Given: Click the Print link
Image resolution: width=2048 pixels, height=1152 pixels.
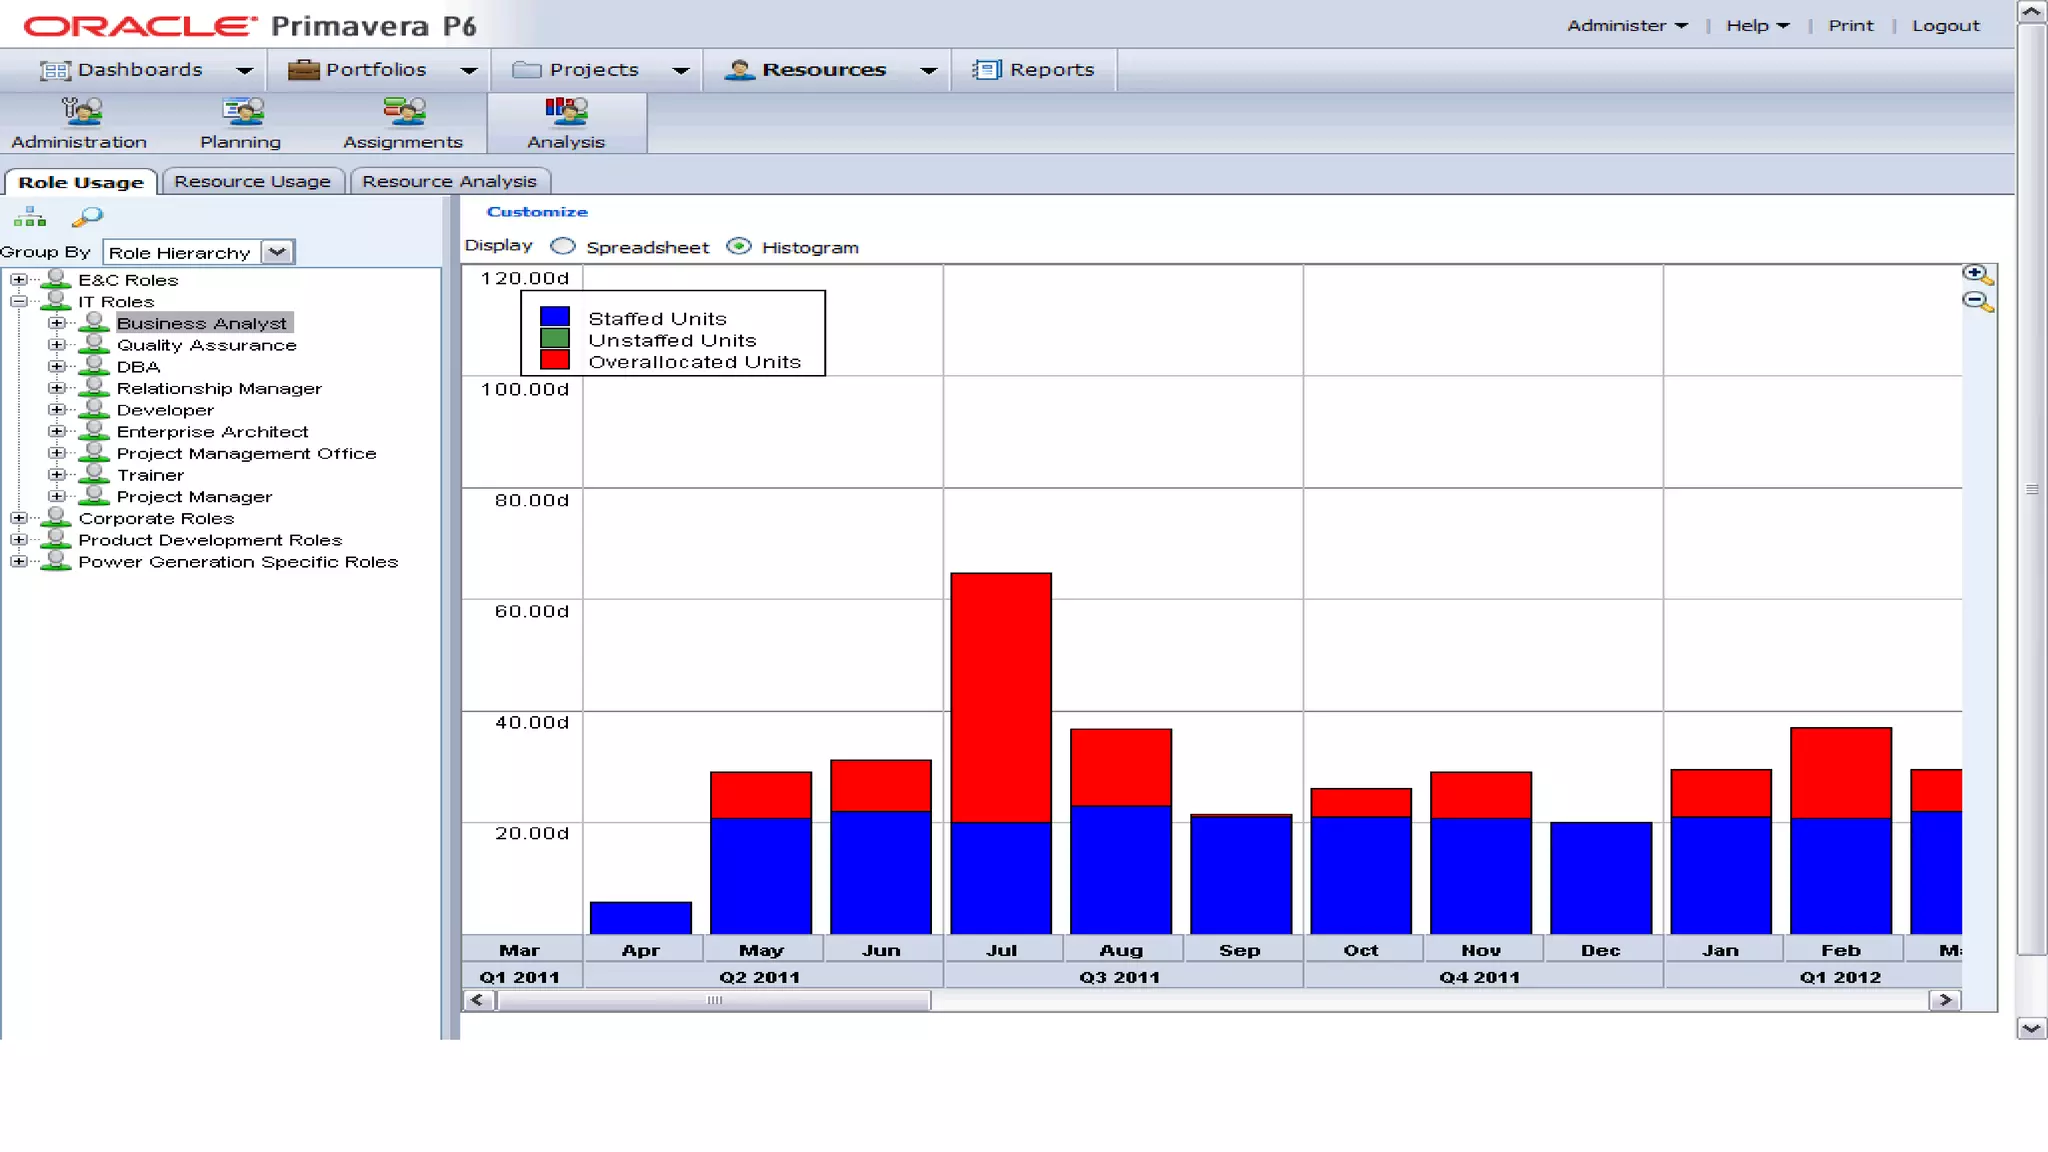Looking at the screenshot, I should pyautogui.click(x=1851, y=26).
